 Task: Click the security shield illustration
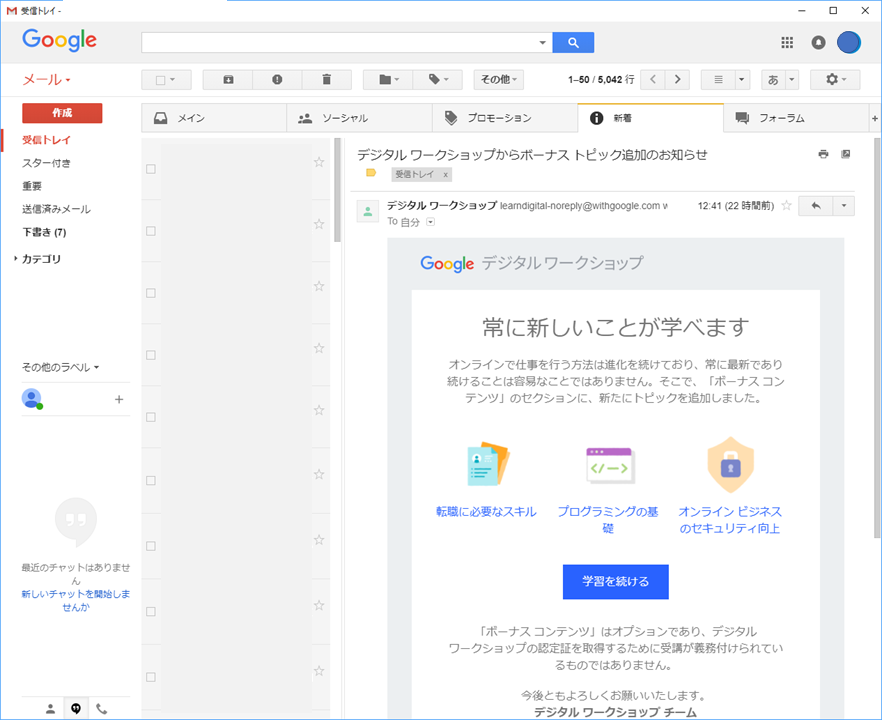[730, 465]
